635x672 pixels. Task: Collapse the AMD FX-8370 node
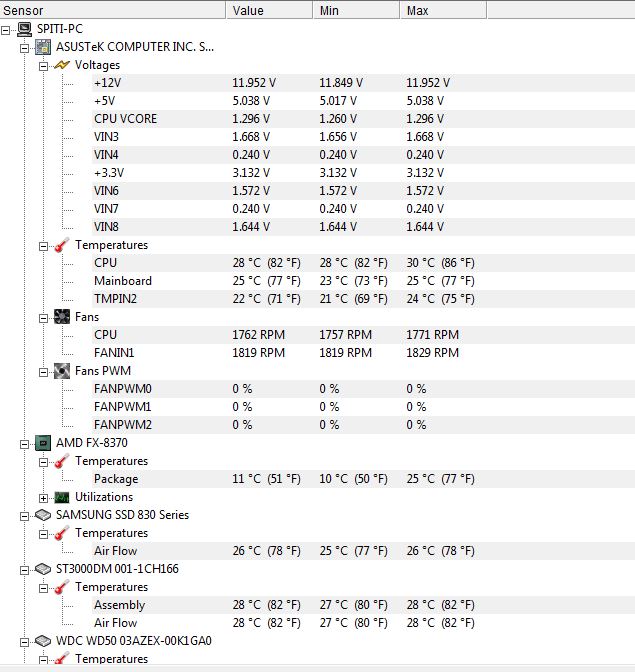coord(24,444)
